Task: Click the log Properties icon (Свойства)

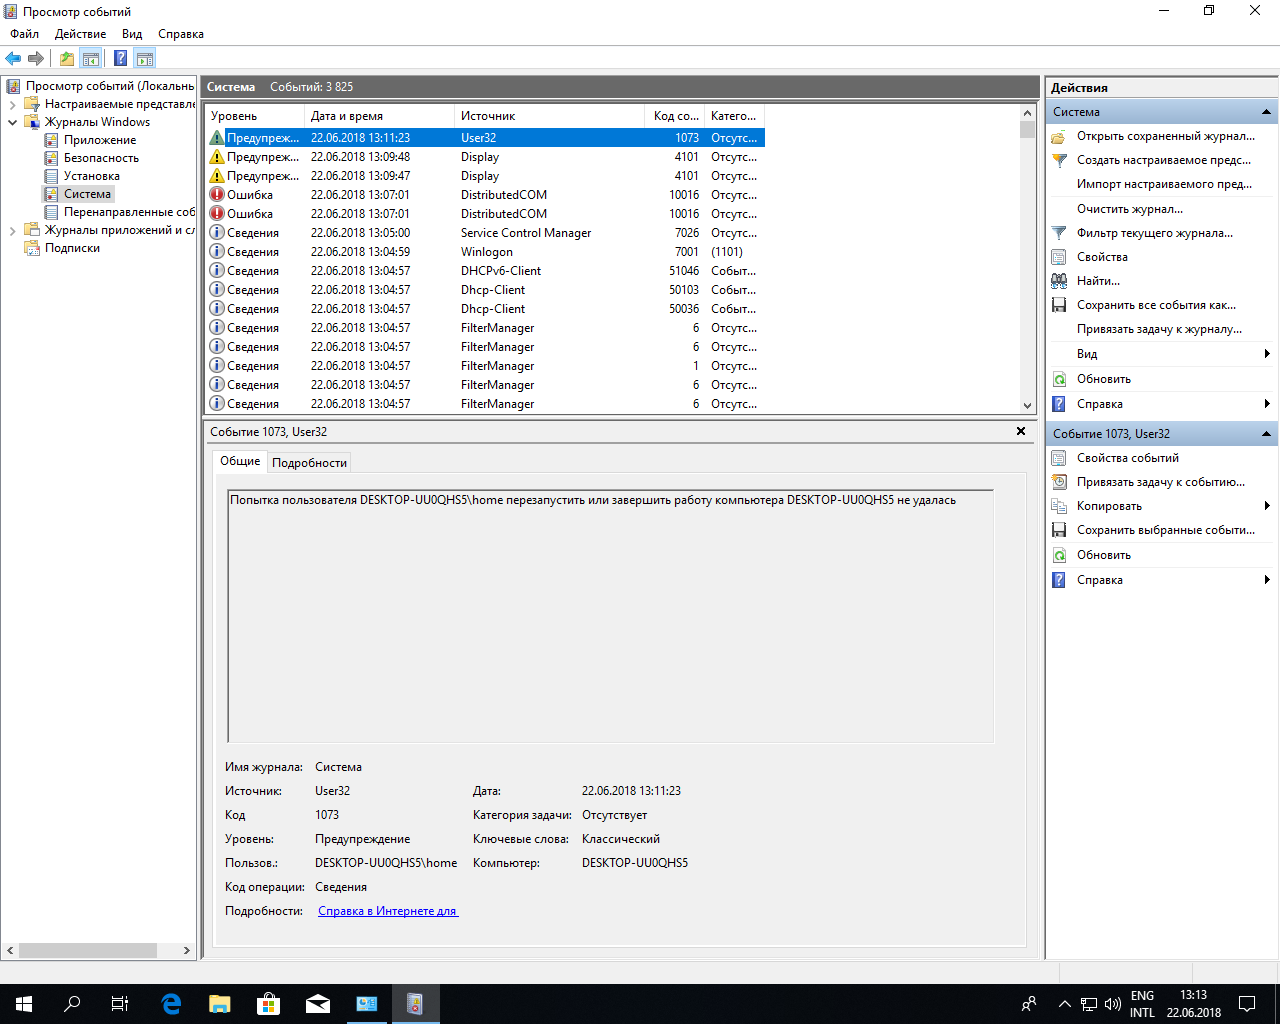Action: click(1059, 257)
